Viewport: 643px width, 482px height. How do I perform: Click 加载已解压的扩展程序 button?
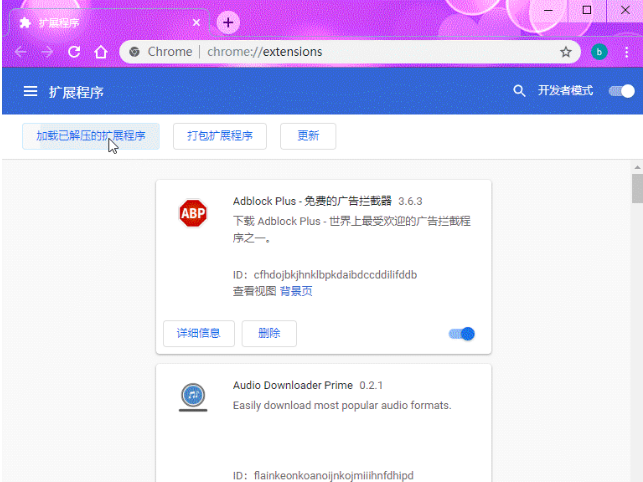coord(91,136)
